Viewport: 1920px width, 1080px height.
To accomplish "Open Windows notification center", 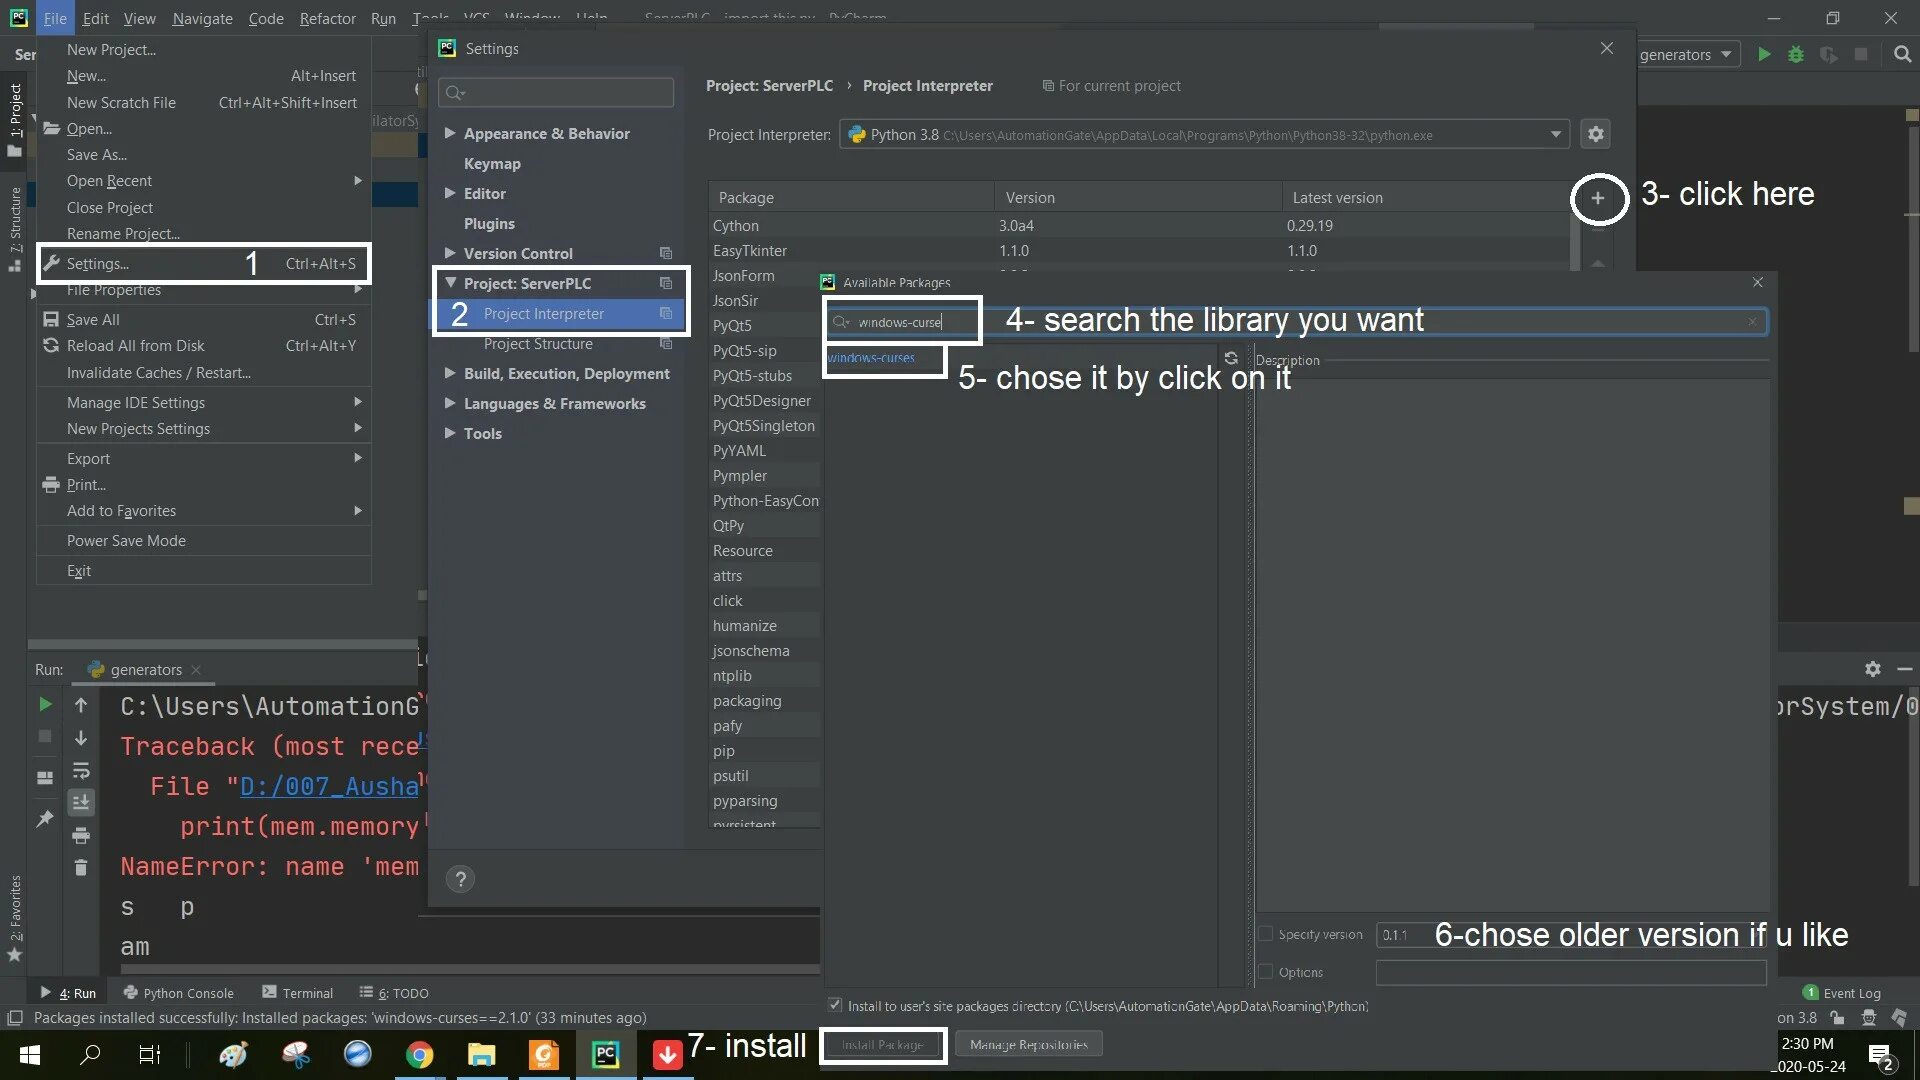I will 1880,1056.
